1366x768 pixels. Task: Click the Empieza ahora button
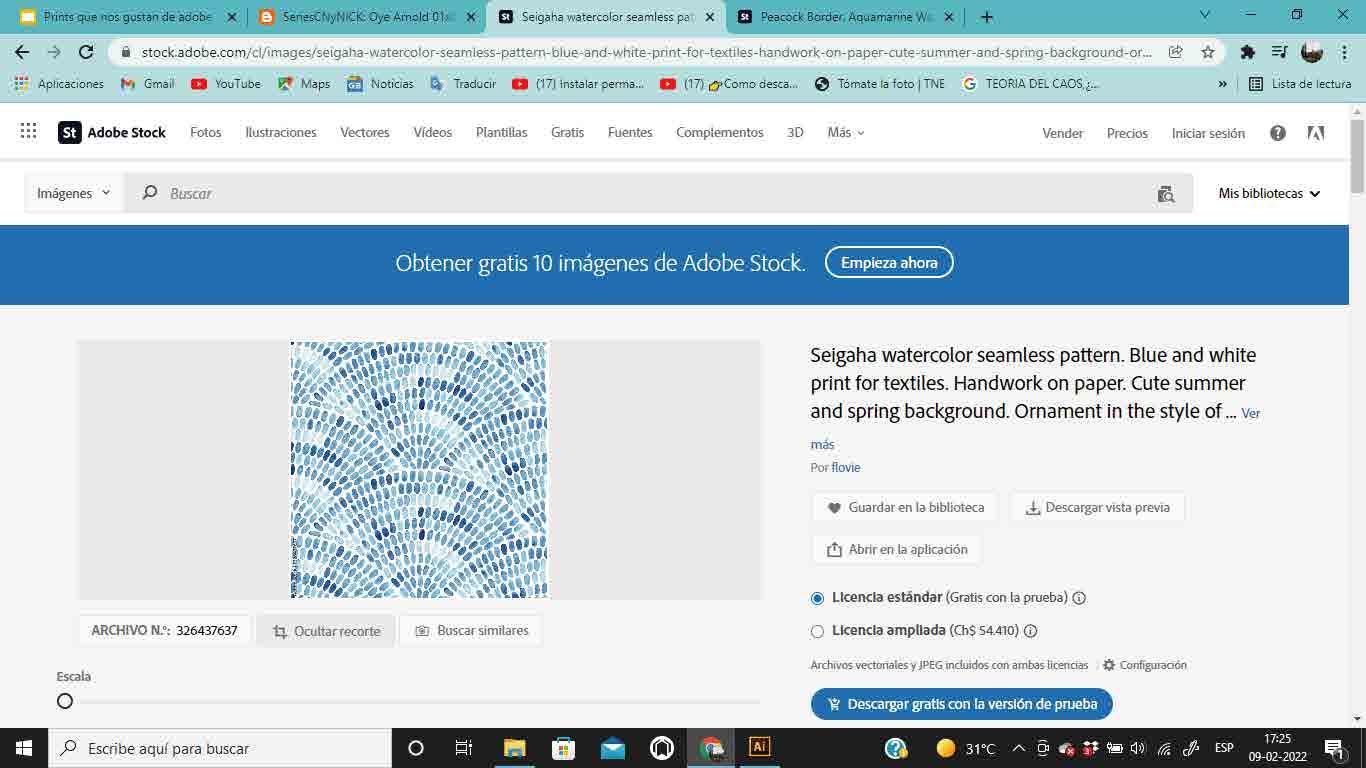pyautogui.click(x=889, y=263)
